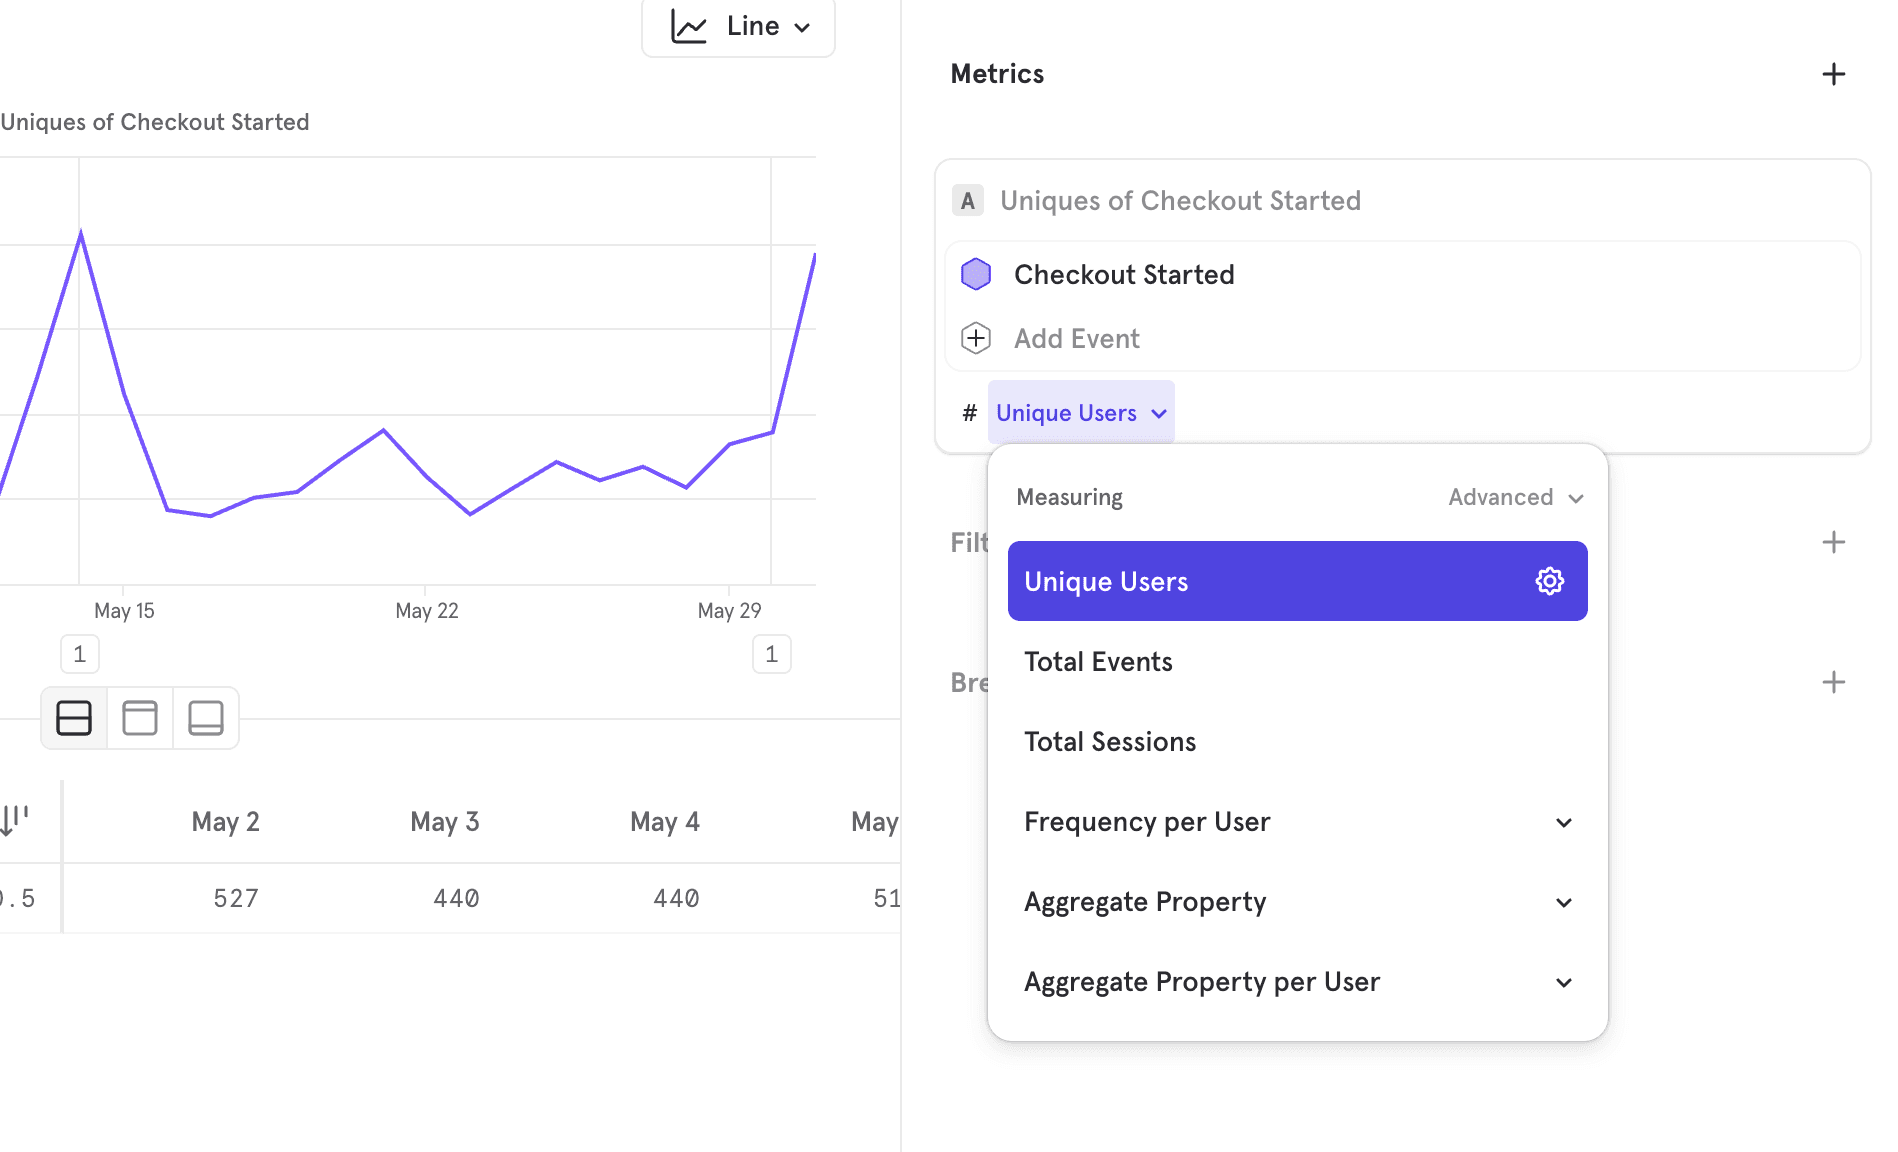
Task: Click the plus icon in the Breakdown row
Action: (1833, 682)
